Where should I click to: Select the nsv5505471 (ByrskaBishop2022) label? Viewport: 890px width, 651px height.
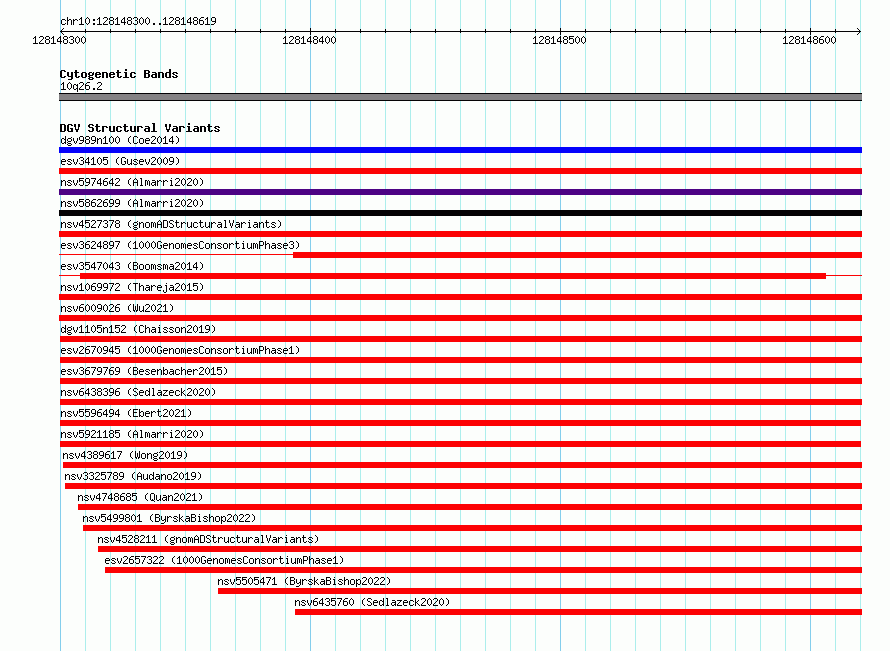pyautogui.click(x=304, y=581)
